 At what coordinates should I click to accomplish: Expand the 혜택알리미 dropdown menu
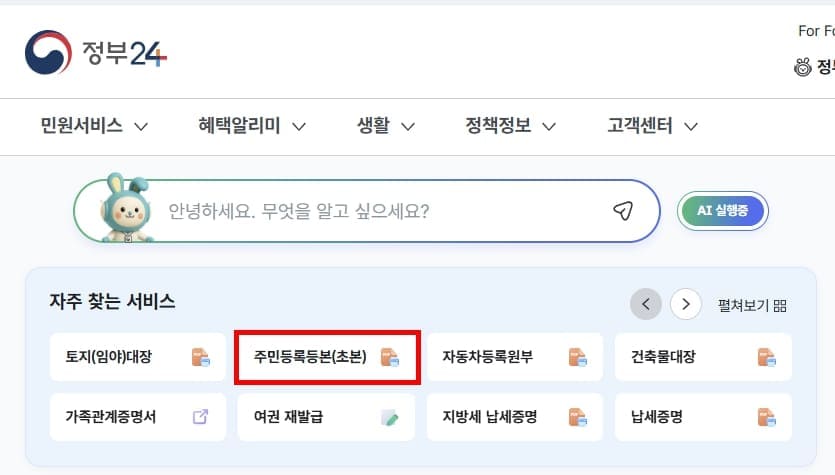point(251,126)
